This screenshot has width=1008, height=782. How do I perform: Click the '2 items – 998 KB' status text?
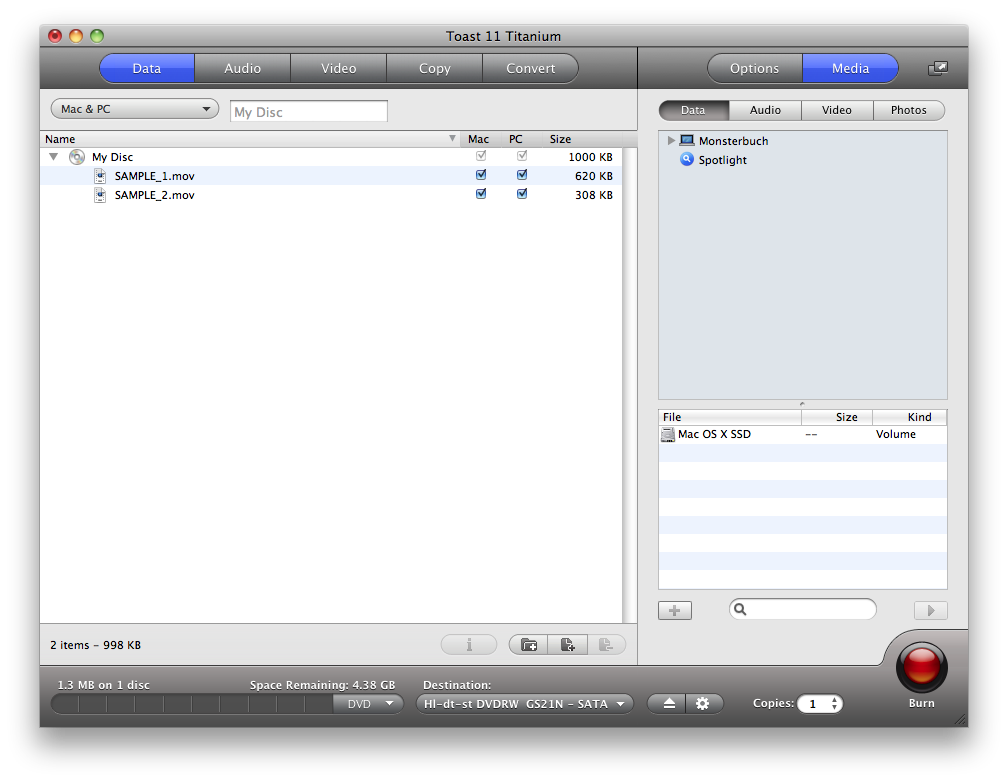pos(95,645)
